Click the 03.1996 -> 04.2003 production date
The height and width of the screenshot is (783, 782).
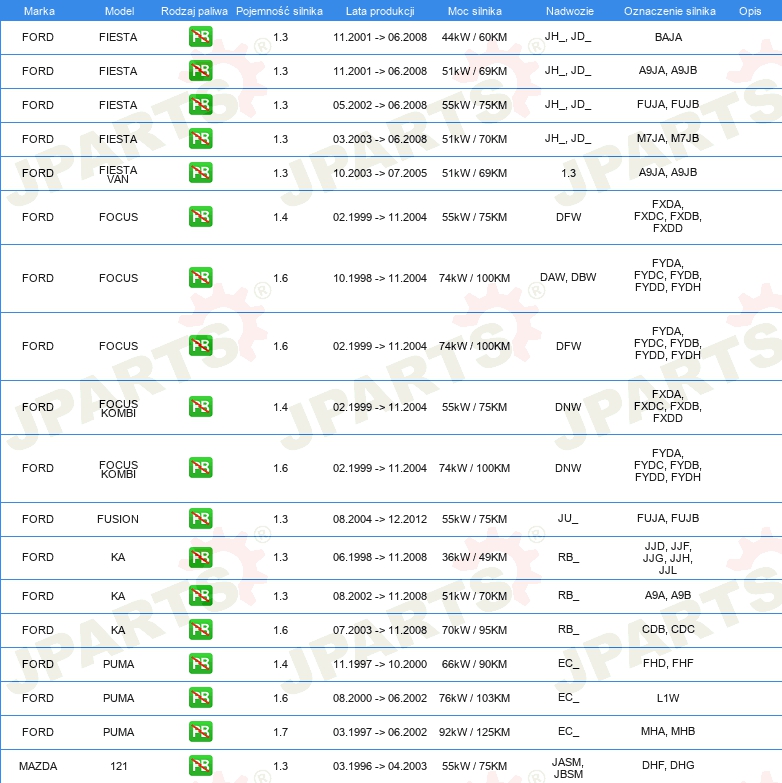pyautogui.click(x=380, y=766)
